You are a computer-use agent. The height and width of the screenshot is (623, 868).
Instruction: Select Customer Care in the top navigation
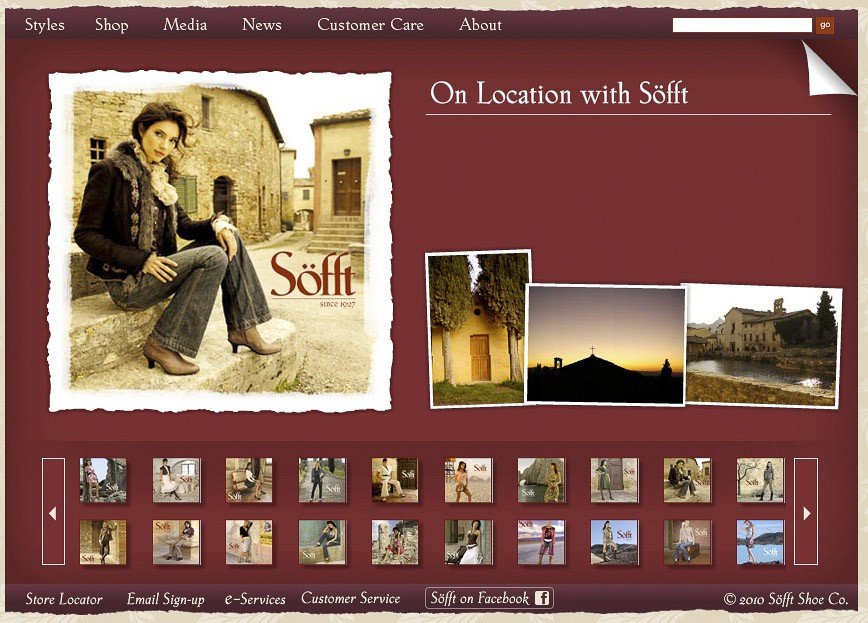tap(370, 25)
